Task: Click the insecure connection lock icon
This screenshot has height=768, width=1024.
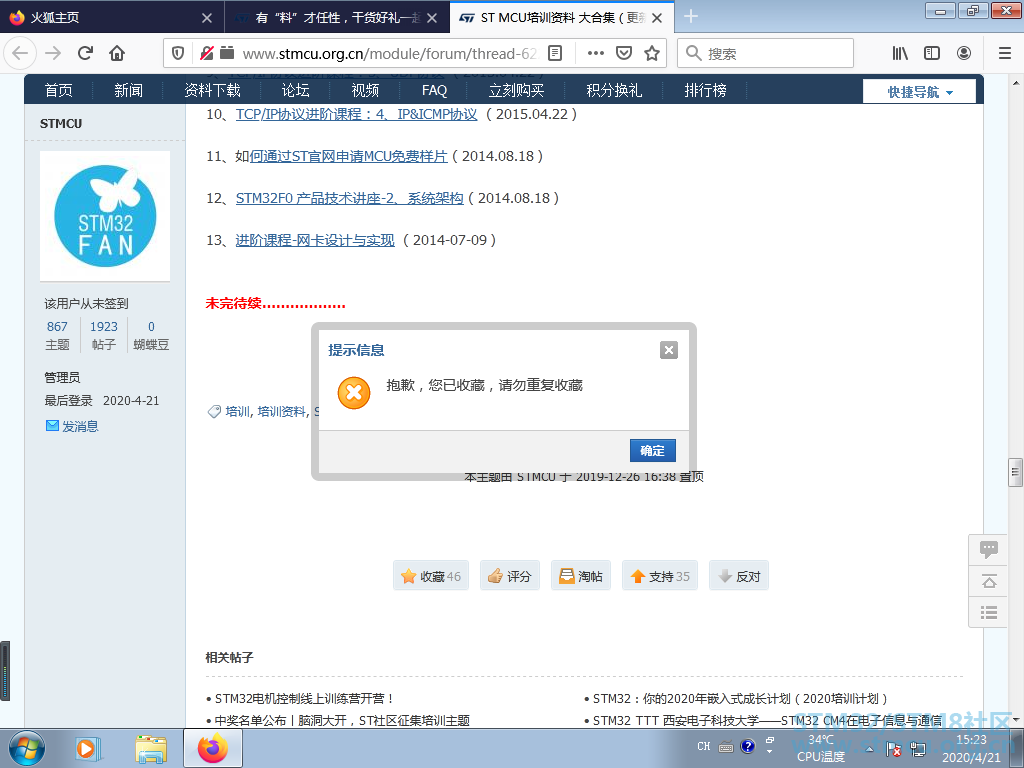Action: (206, 54)
